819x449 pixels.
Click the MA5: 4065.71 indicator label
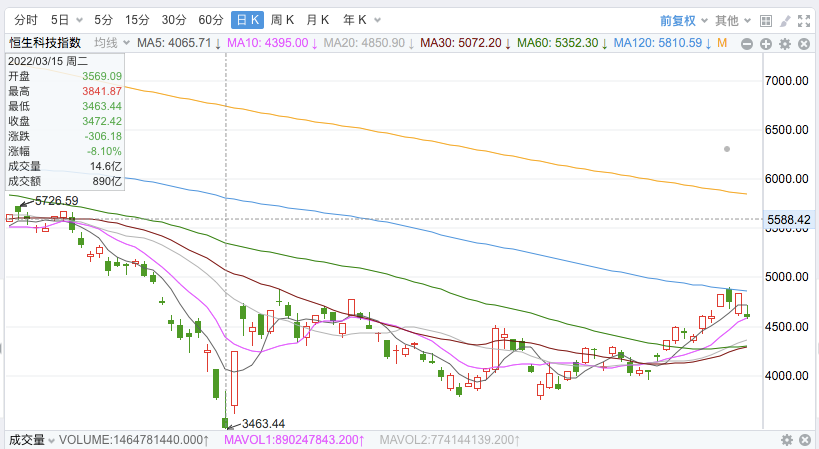pyautogui.click(x=179, y=43)
